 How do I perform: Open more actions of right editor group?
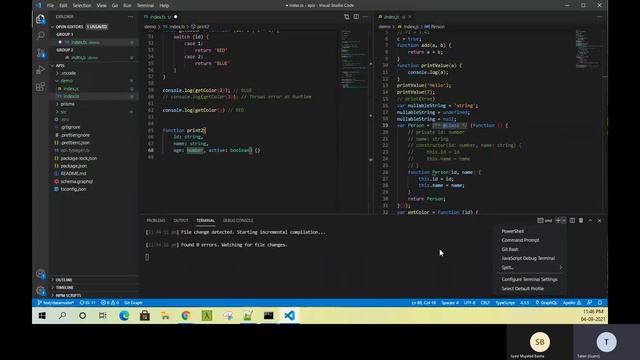pos(600,17)
